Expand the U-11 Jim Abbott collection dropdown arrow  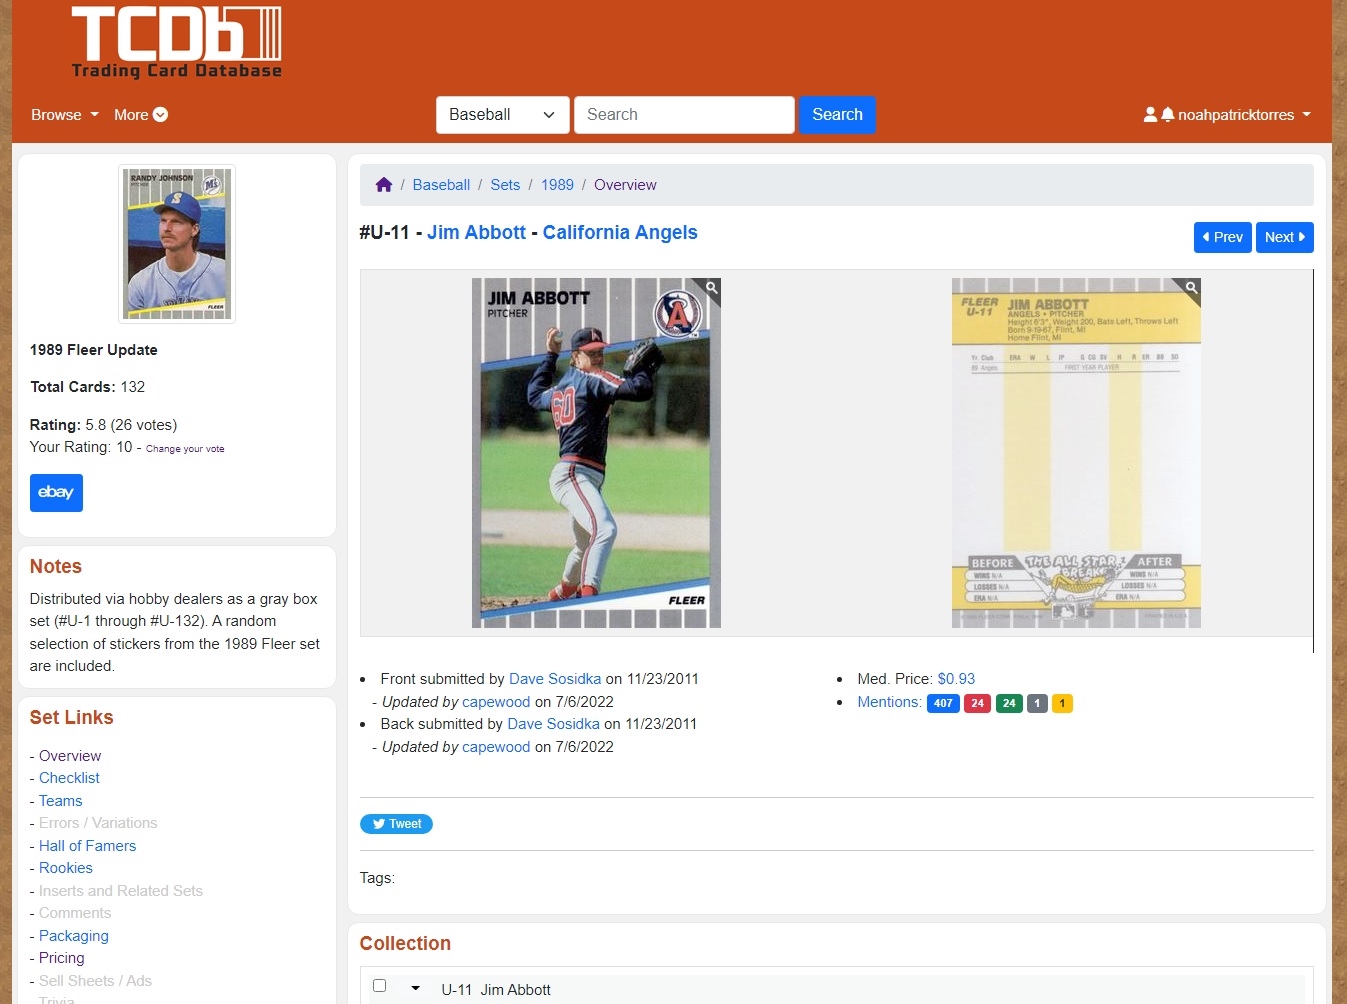tap(415, 988)
